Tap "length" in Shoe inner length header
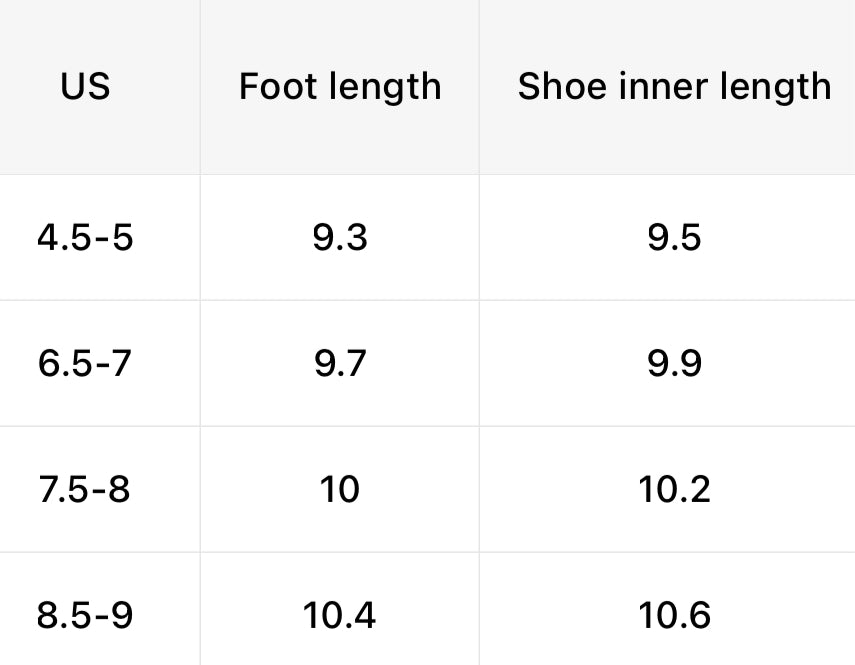 [781, 89]
